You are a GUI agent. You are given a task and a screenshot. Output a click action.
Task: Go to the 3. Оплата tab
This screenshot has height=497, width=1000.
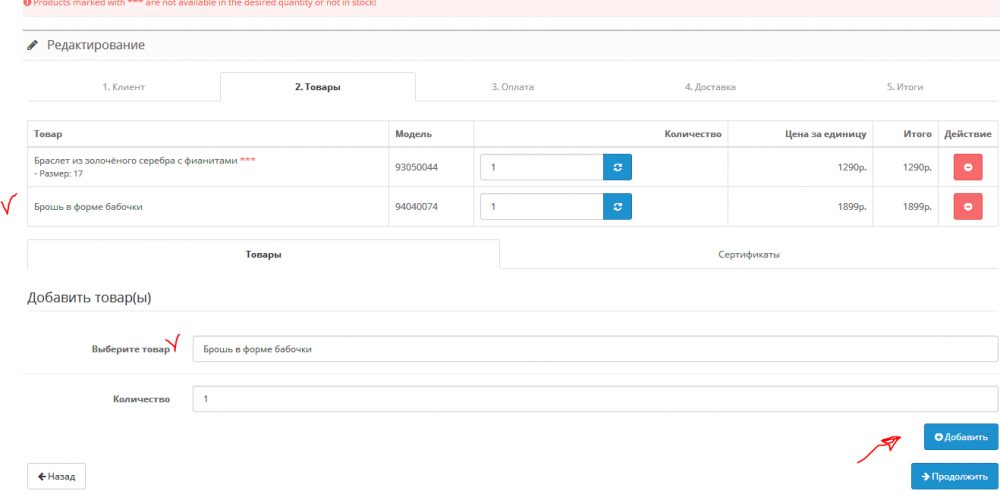(512, 87)
